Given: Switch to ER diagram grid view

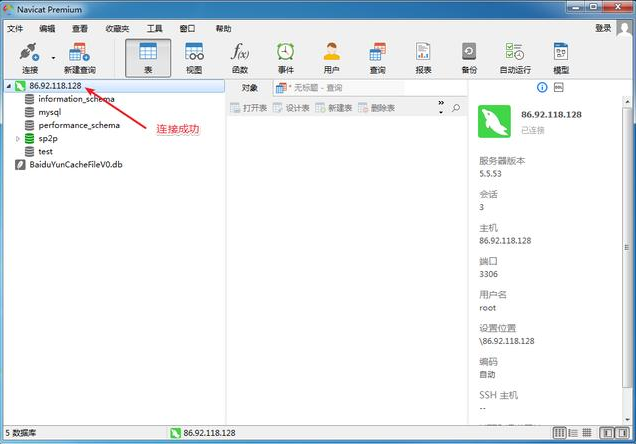Looking at the screenshot, I should coord(587,433).
